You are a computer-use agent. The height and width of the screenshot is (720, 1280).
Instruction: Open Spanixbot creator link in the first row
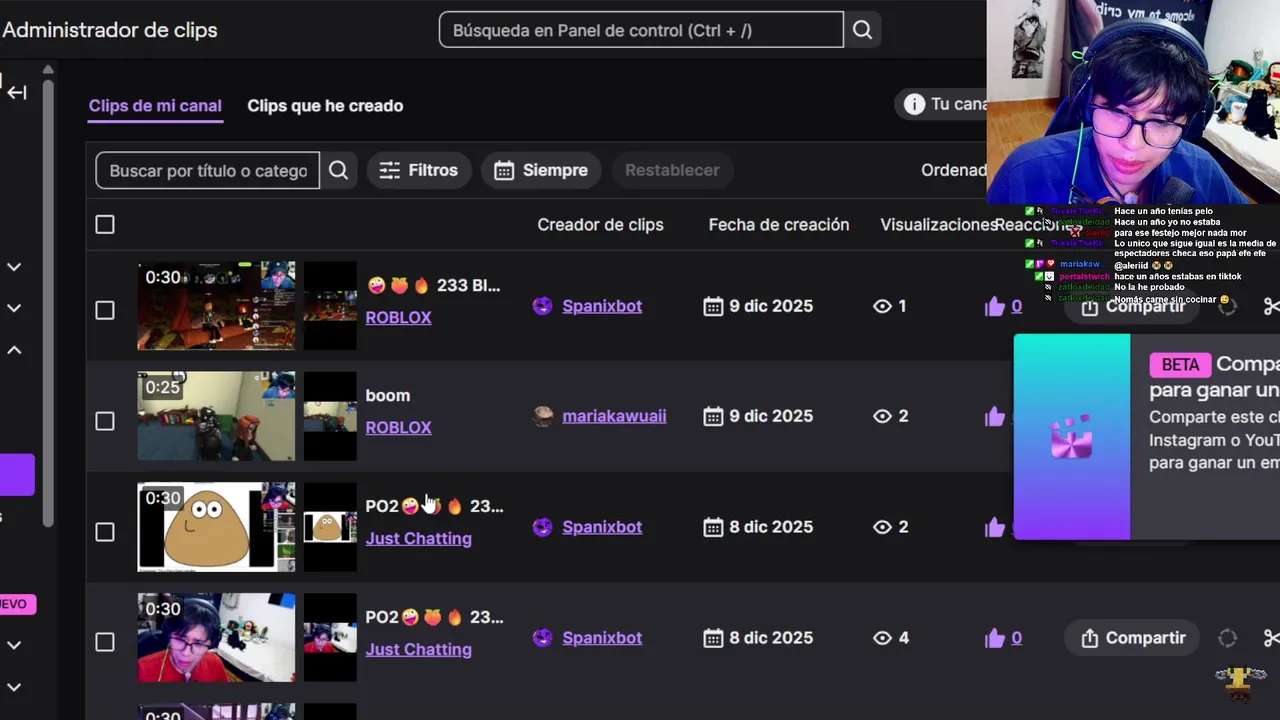pyautogui.click(x=602, y=306)
